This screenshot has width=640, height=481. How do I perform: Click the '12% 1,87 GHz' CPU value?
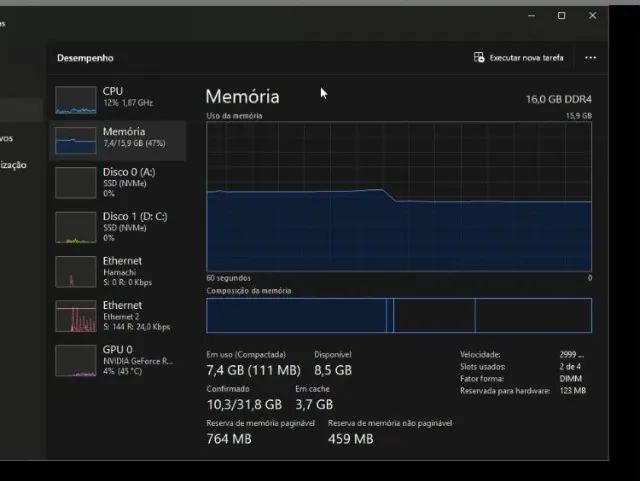click(x=128, y=103)
